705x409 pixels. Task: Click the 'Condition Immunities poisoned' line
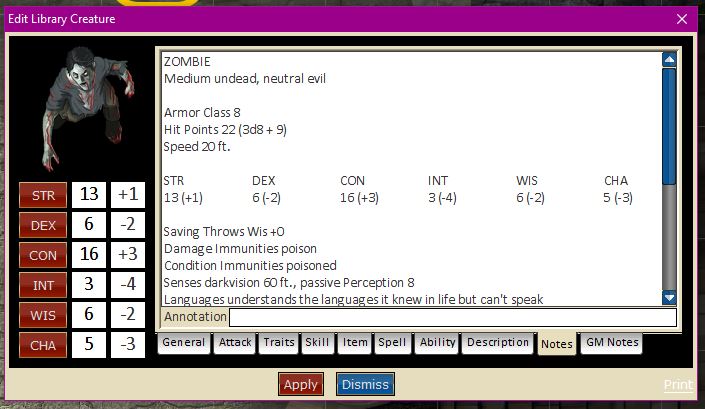(x=250, y=266)
